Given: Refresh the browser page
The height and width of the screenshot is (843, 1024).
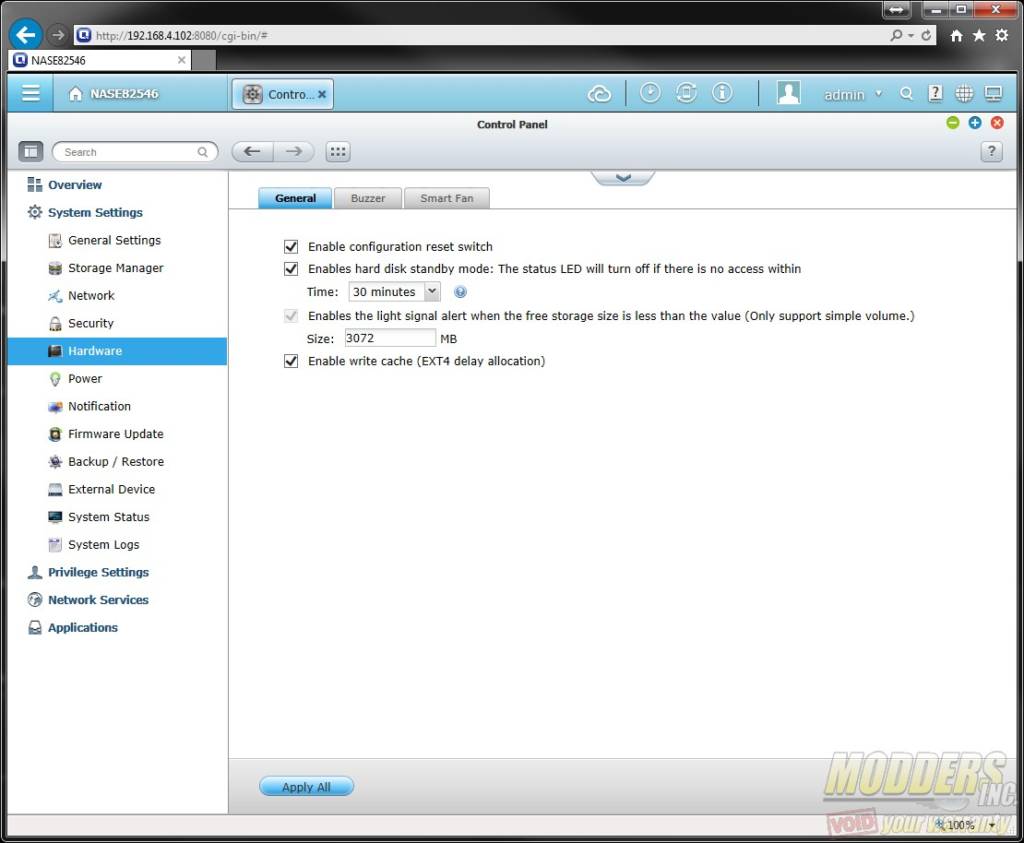Looking at the screenshot, I should 926,35.
